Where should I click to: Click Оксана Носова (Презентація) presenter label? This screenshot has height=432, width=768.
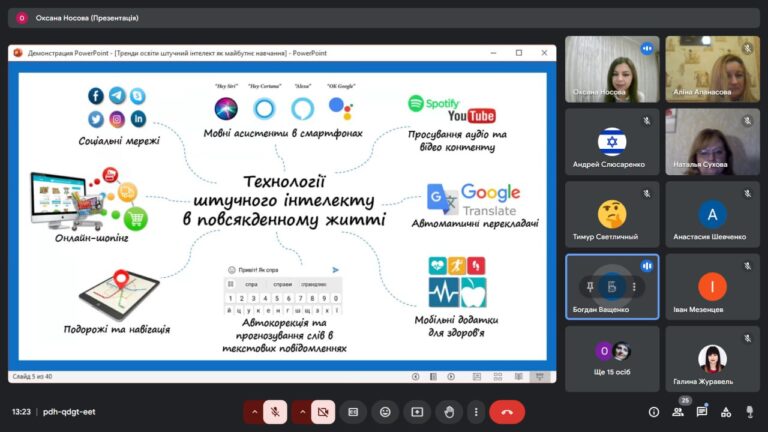click(x=87, y=18)
